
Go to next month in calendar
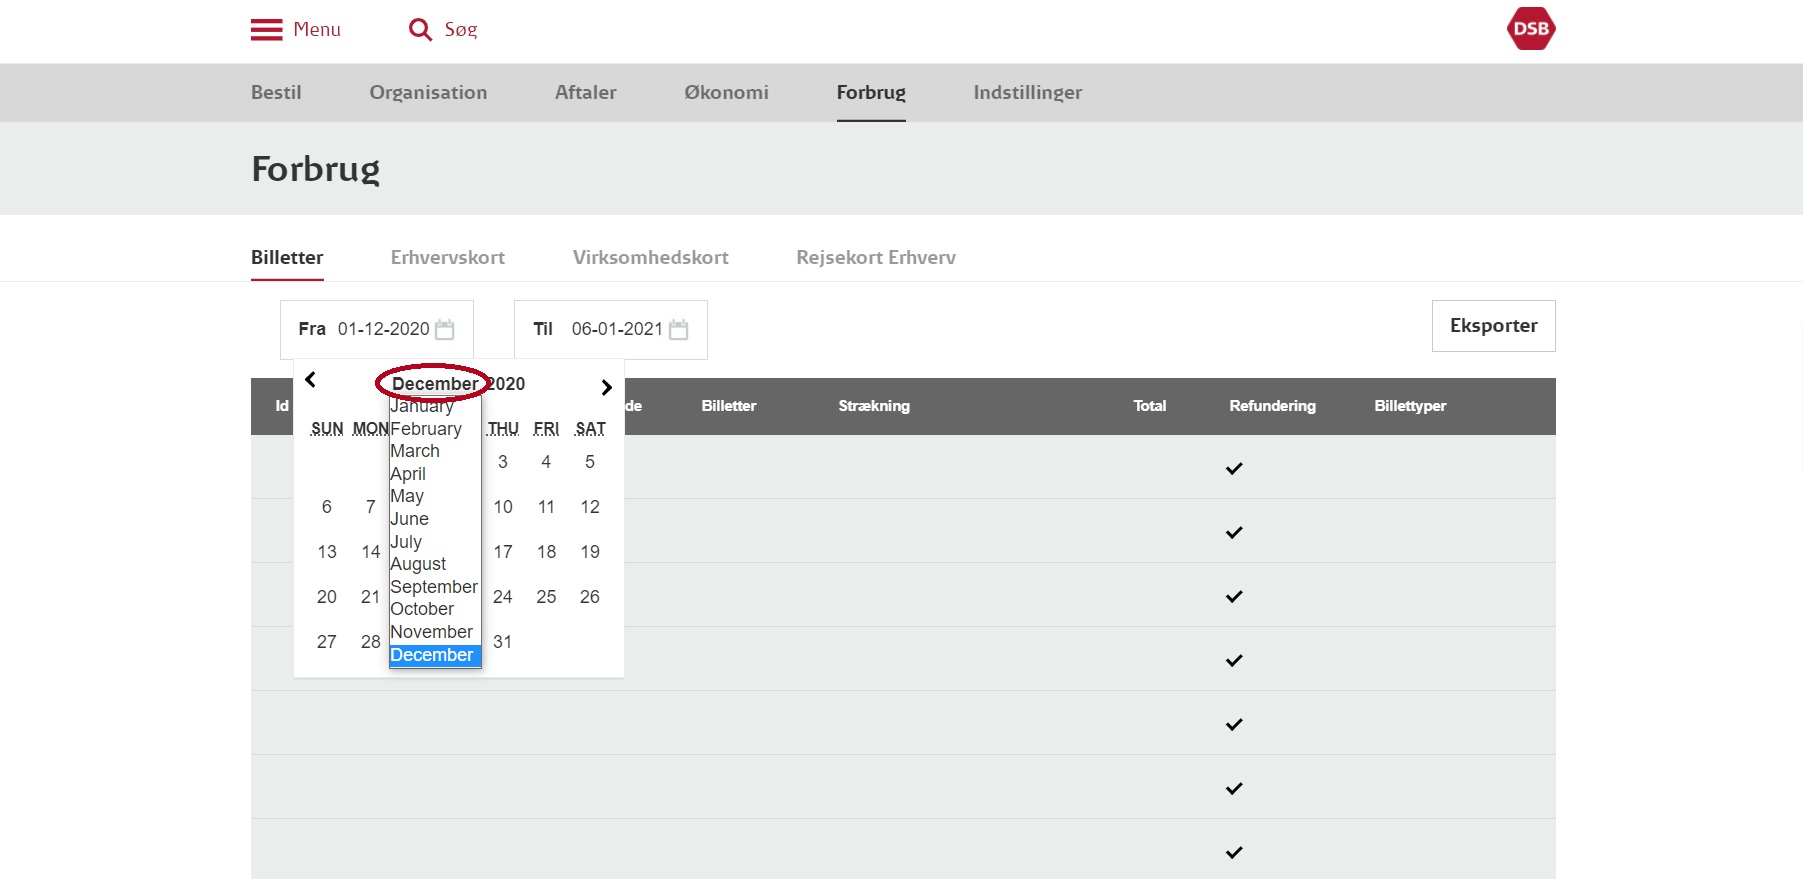(x=606, y=387)
